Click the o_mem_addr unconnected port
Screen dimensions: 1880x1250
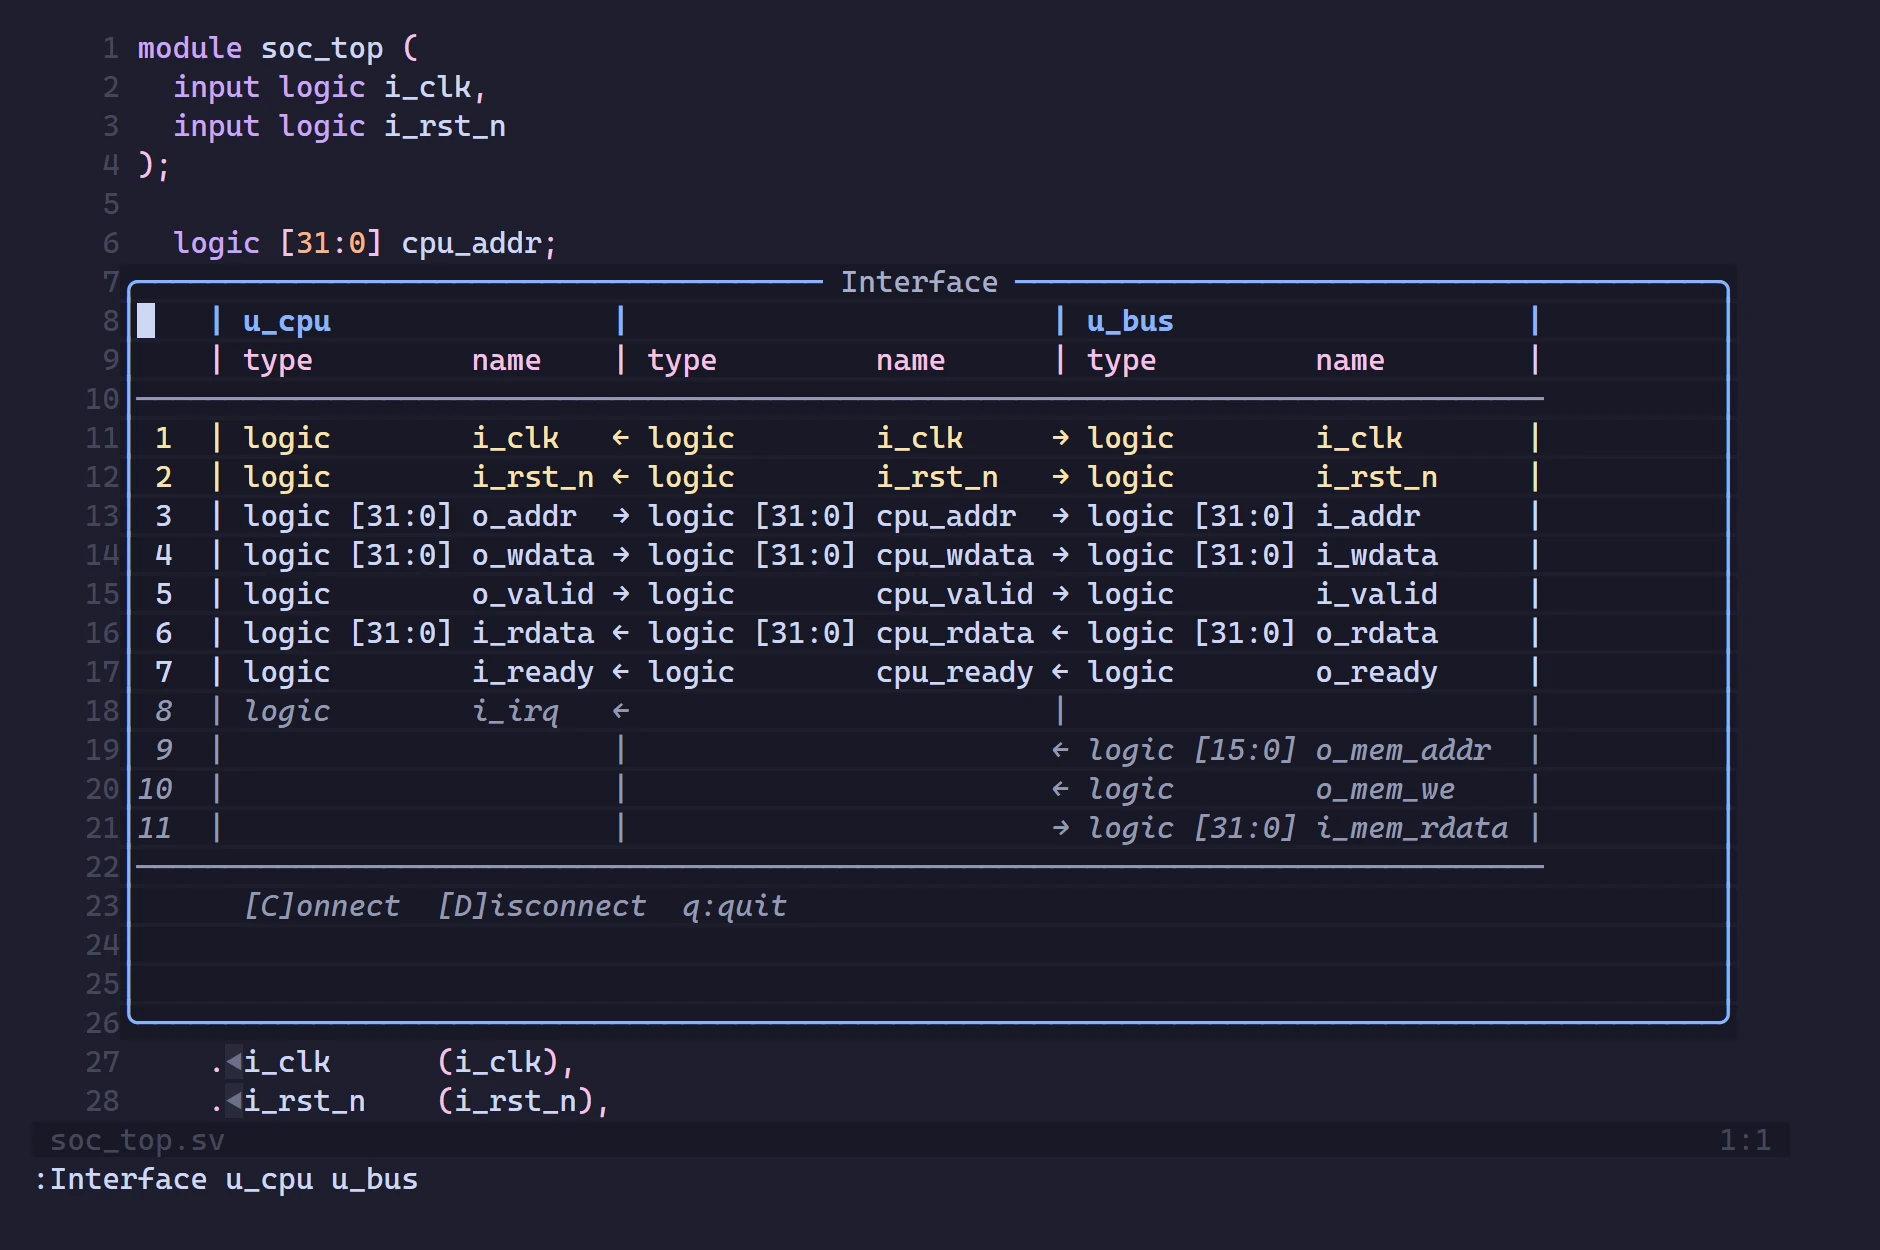(1403, 750)
